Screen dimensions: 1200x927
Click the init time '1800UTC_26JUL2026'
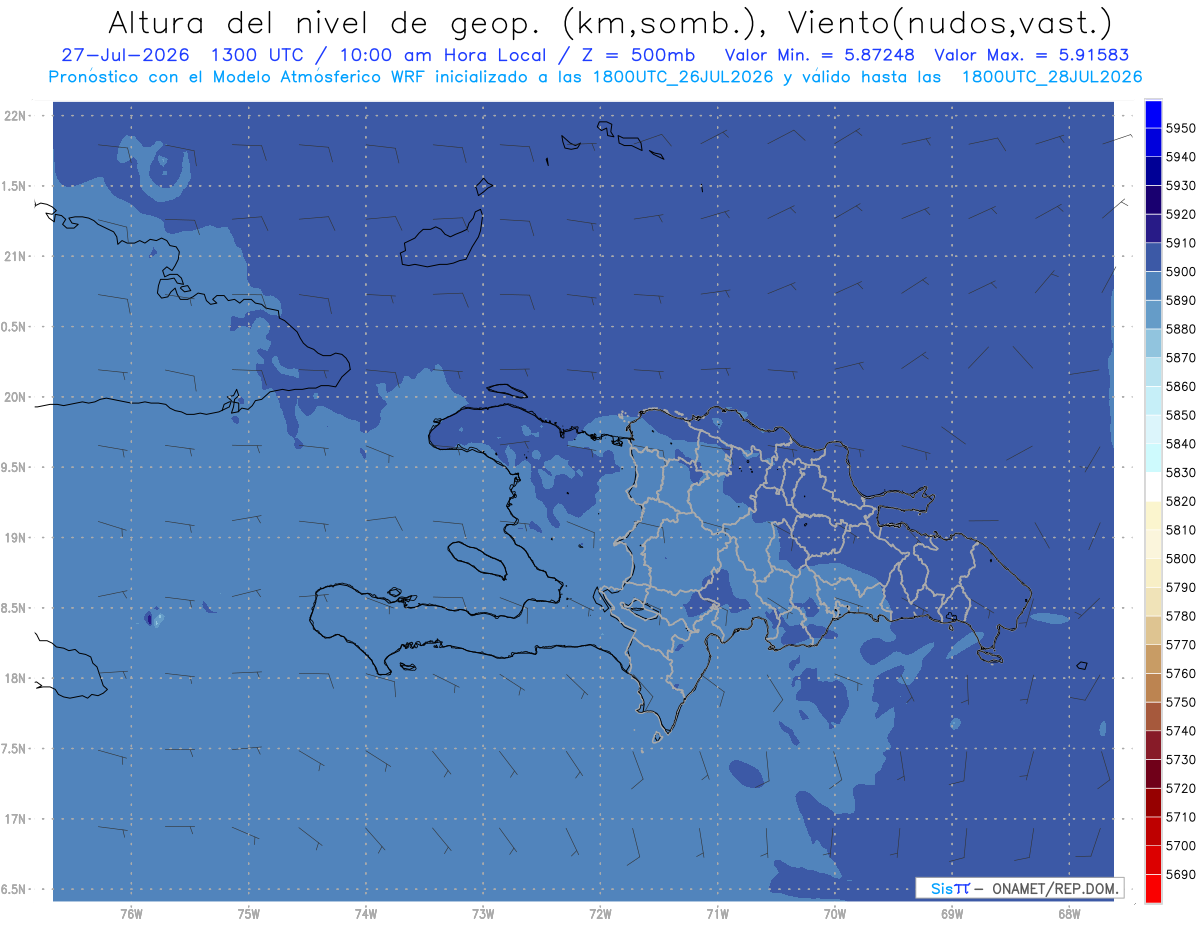click(x=686, y=77)
